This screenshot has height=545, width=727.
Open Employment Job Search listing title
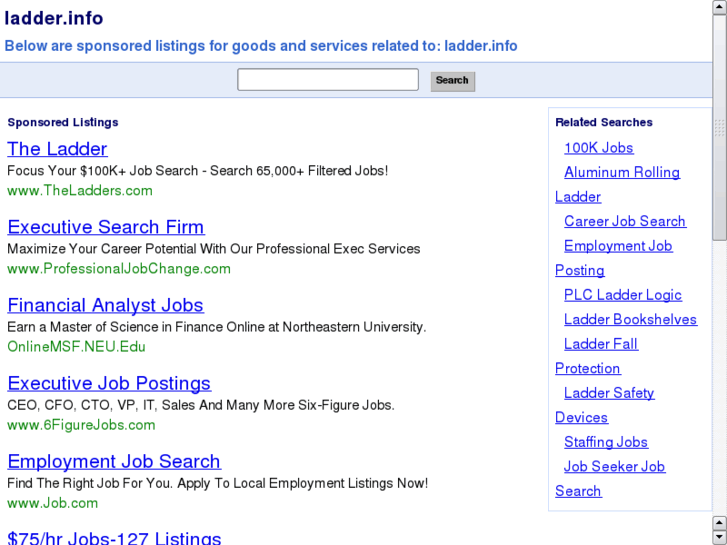[114, 462]
